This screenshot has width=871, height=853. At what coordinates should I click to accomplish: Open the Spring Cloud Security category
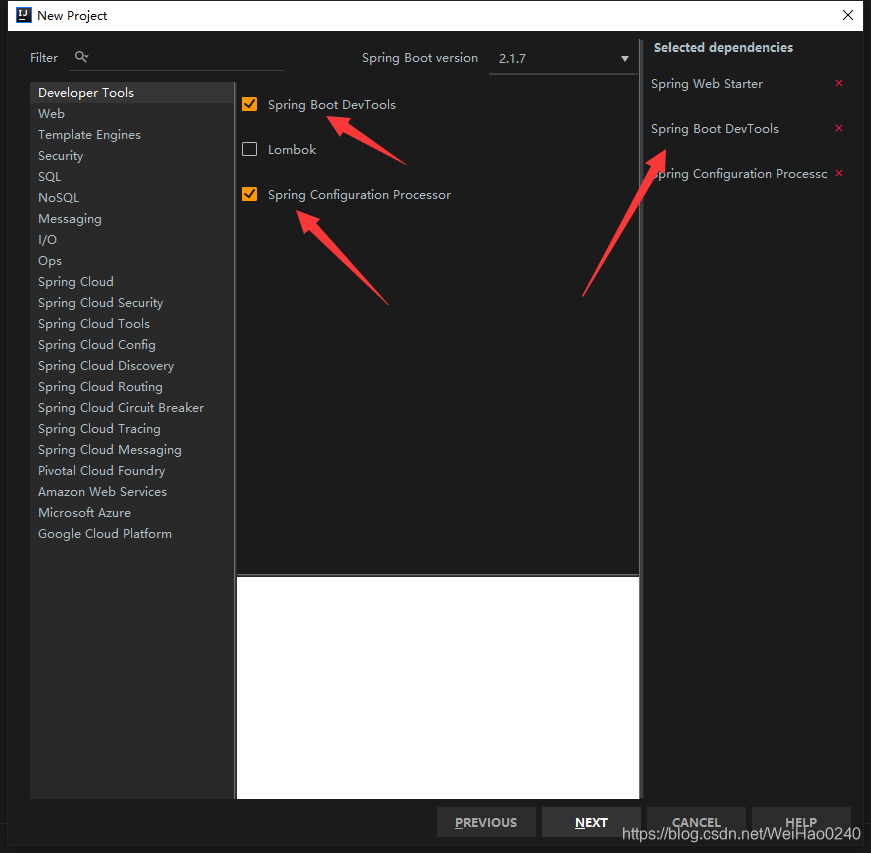point(132,303)
